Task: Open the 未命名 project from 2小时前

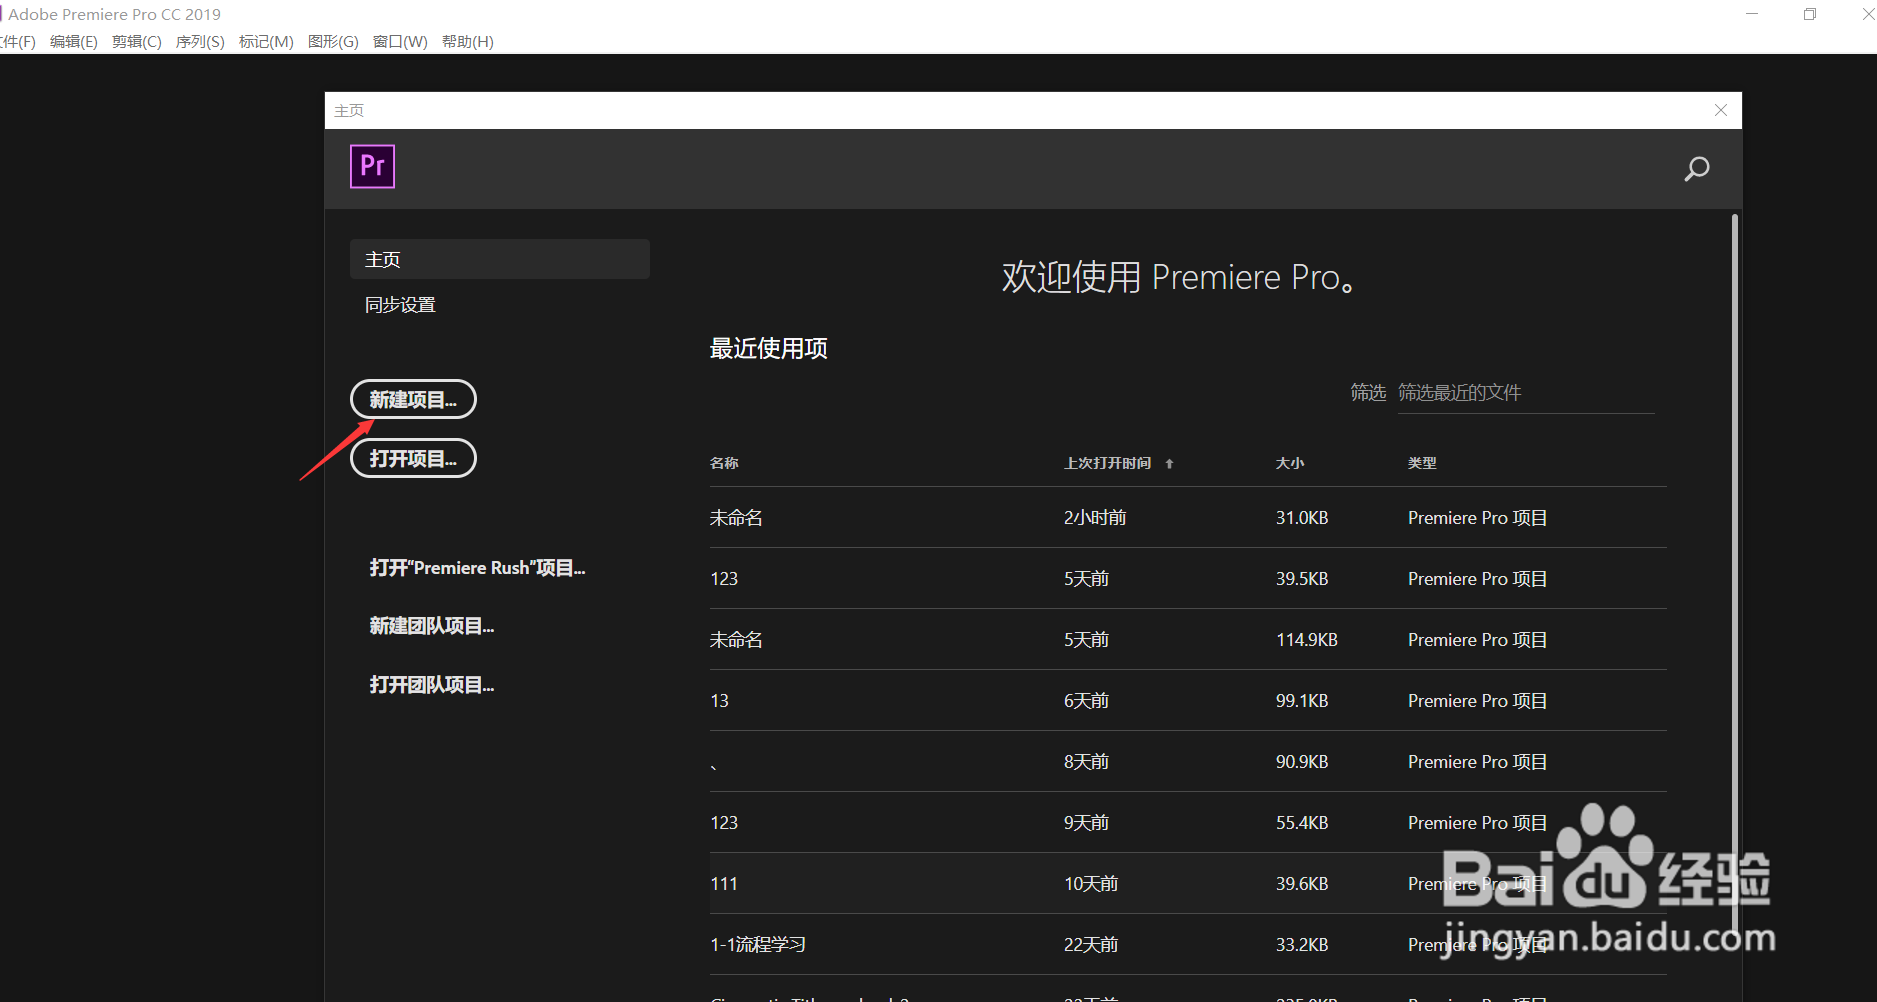Action: (1188, 518)
